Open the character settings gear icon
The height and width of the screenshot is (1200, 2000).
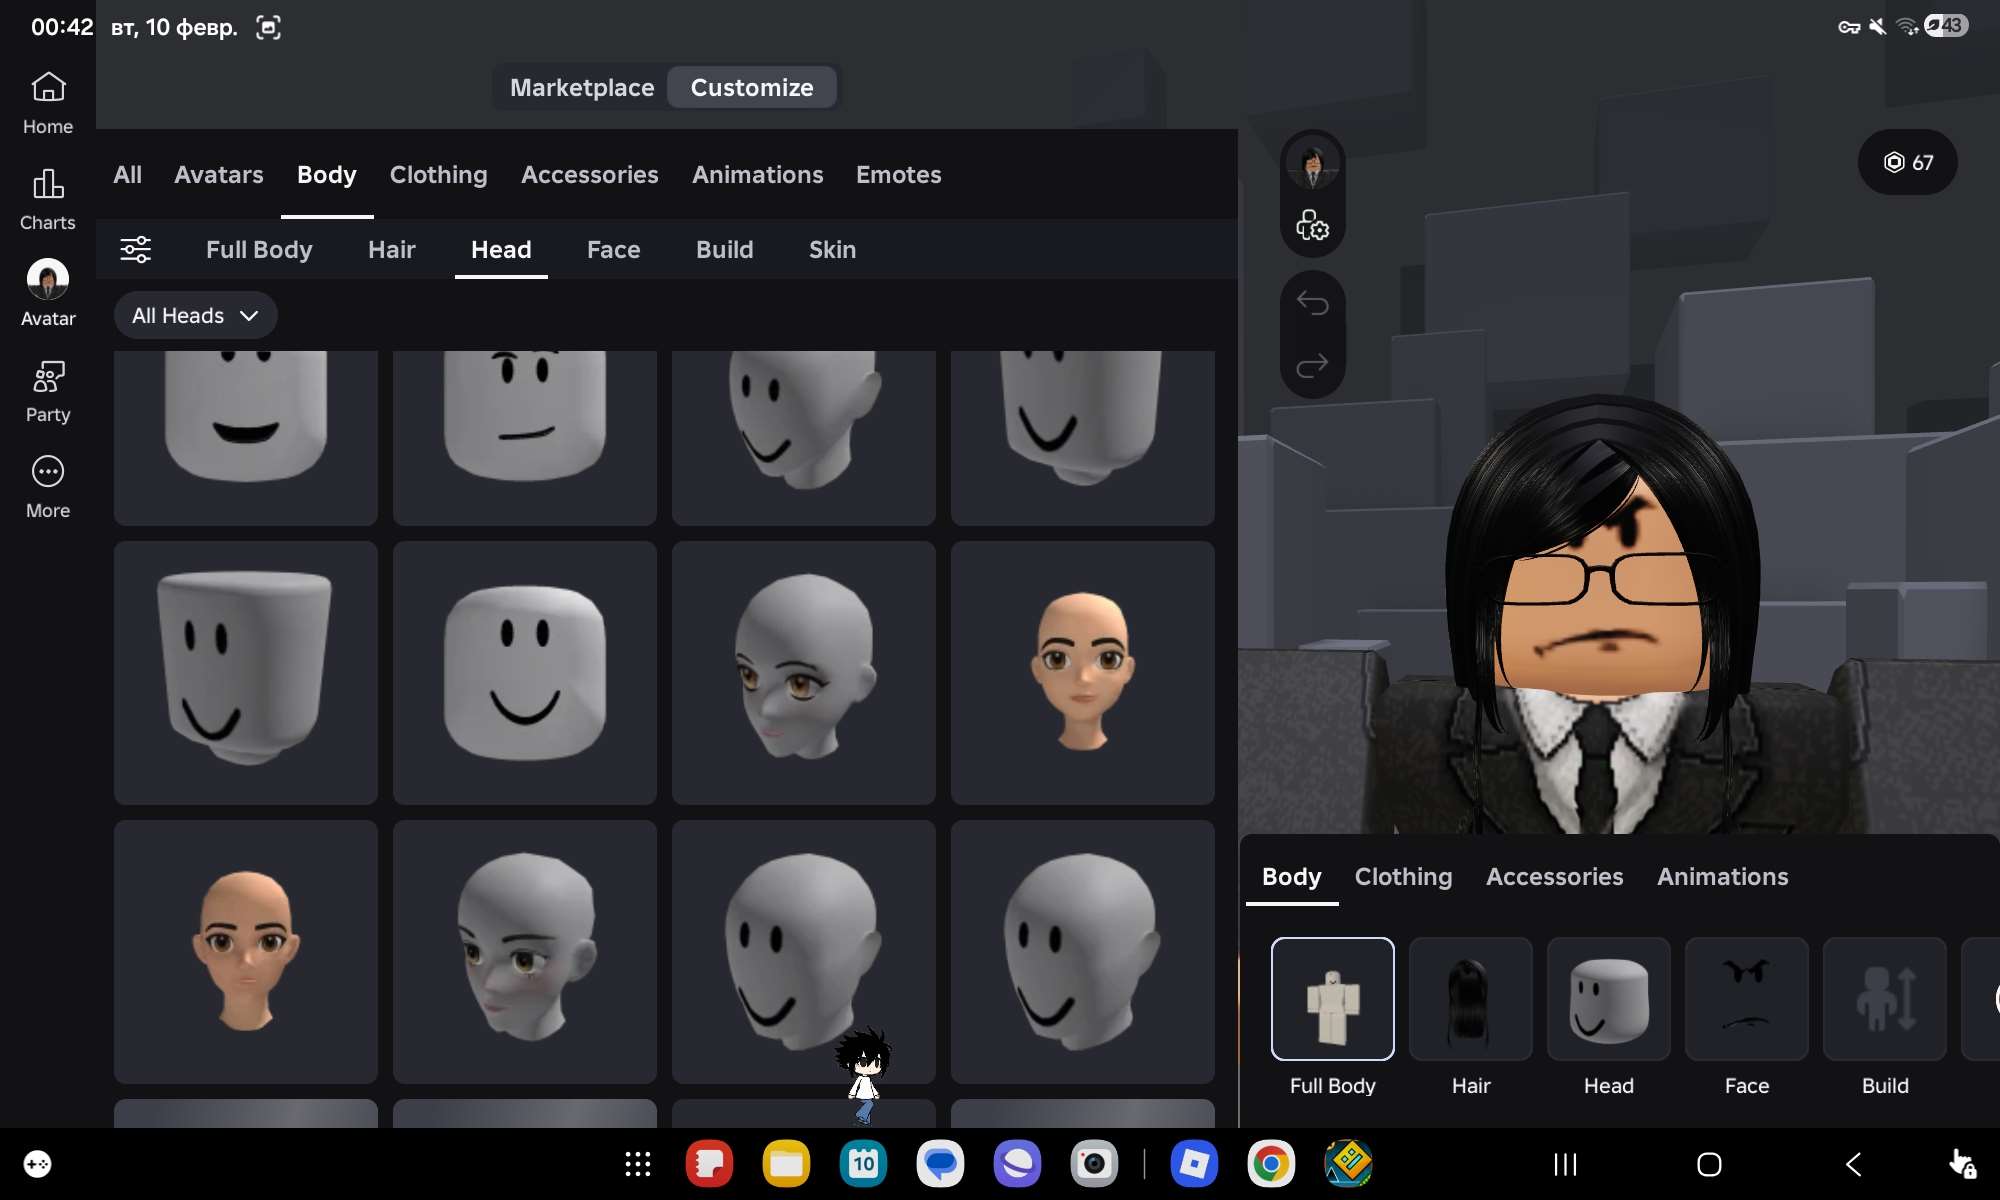pos(1313,228)
